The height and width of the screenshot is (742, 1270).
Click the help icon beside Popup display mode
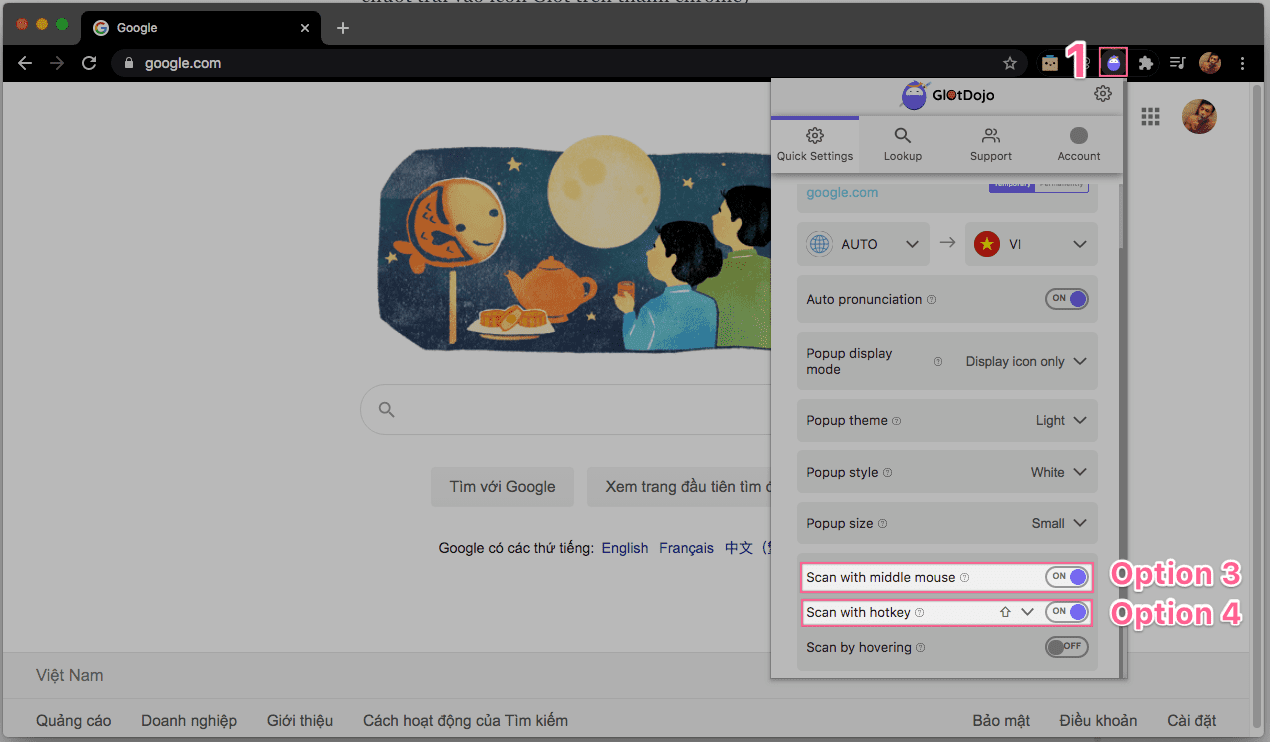point(937,361)
